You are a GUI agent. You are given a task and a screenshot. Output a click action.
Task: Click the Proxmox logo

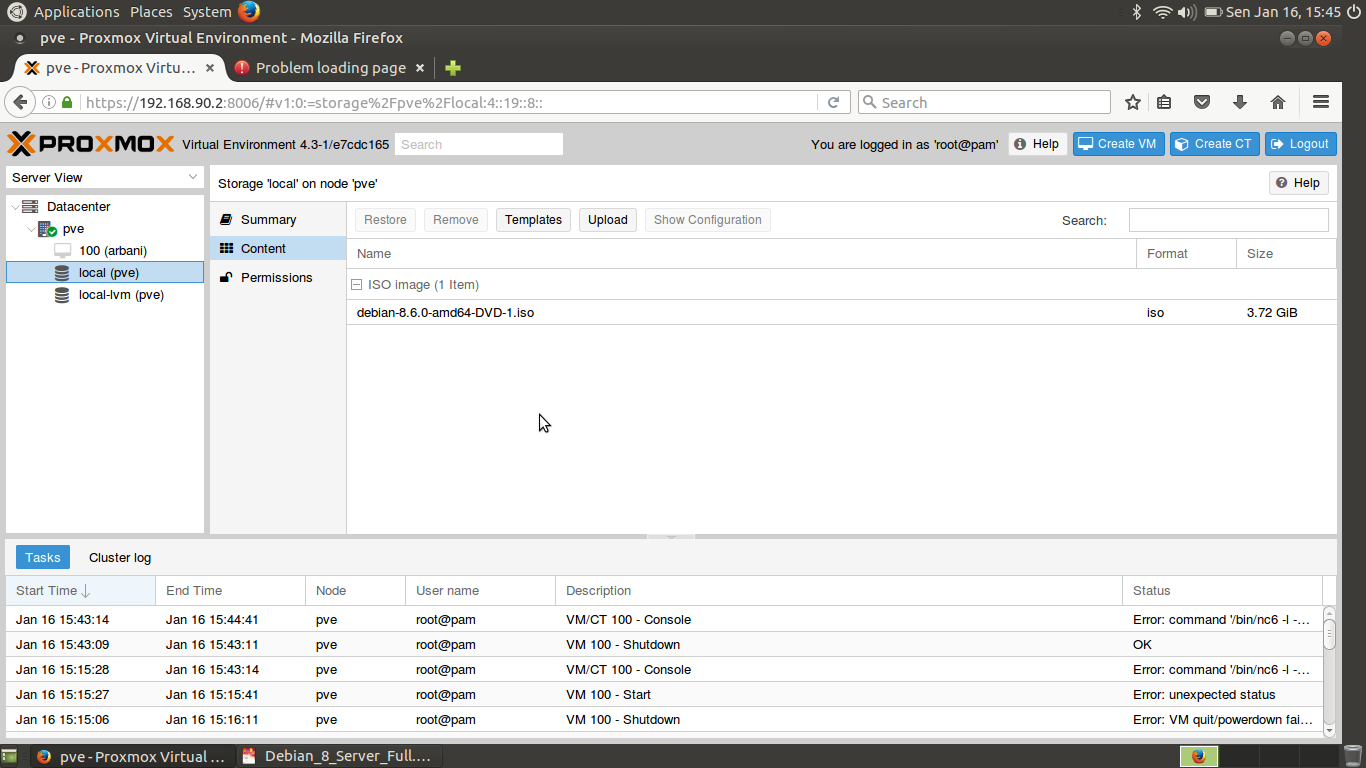pyautogui.click(x=91, y=144)
